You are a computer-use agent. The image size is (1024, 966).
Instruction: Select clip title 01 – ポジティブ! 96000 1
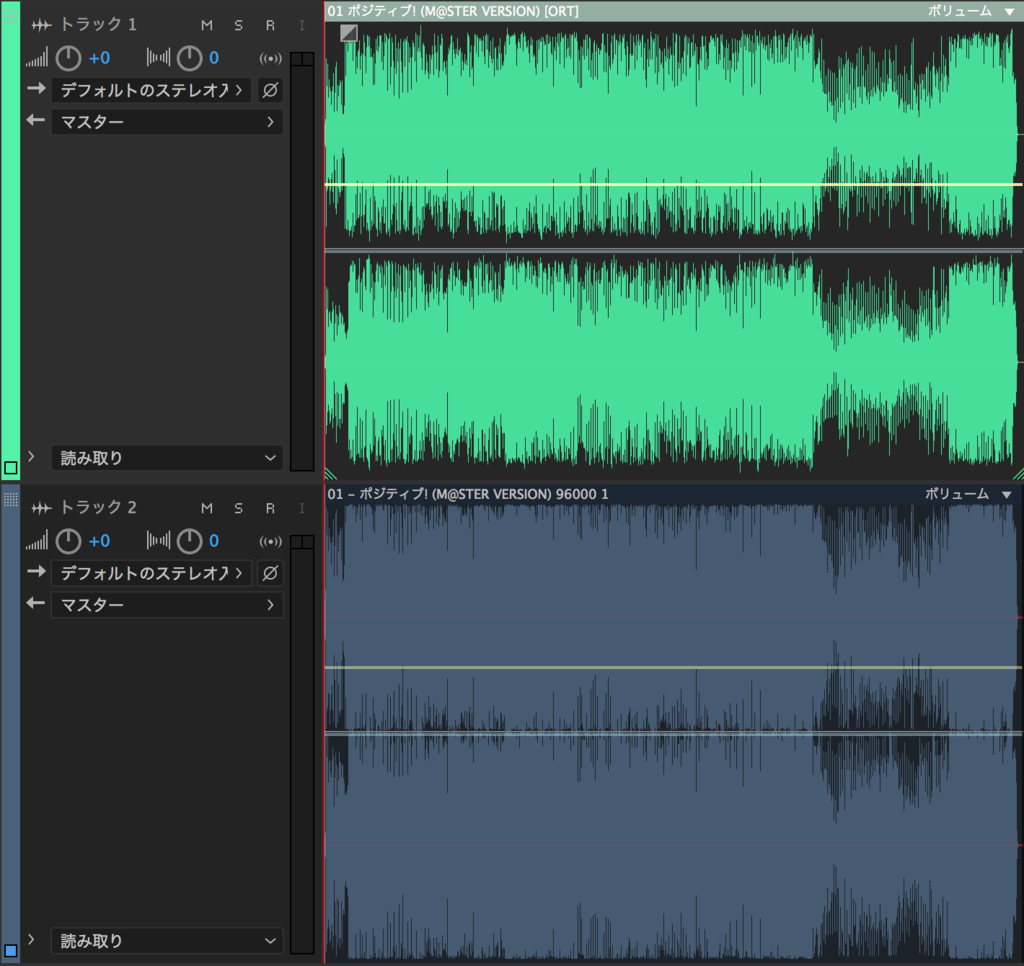468,494
